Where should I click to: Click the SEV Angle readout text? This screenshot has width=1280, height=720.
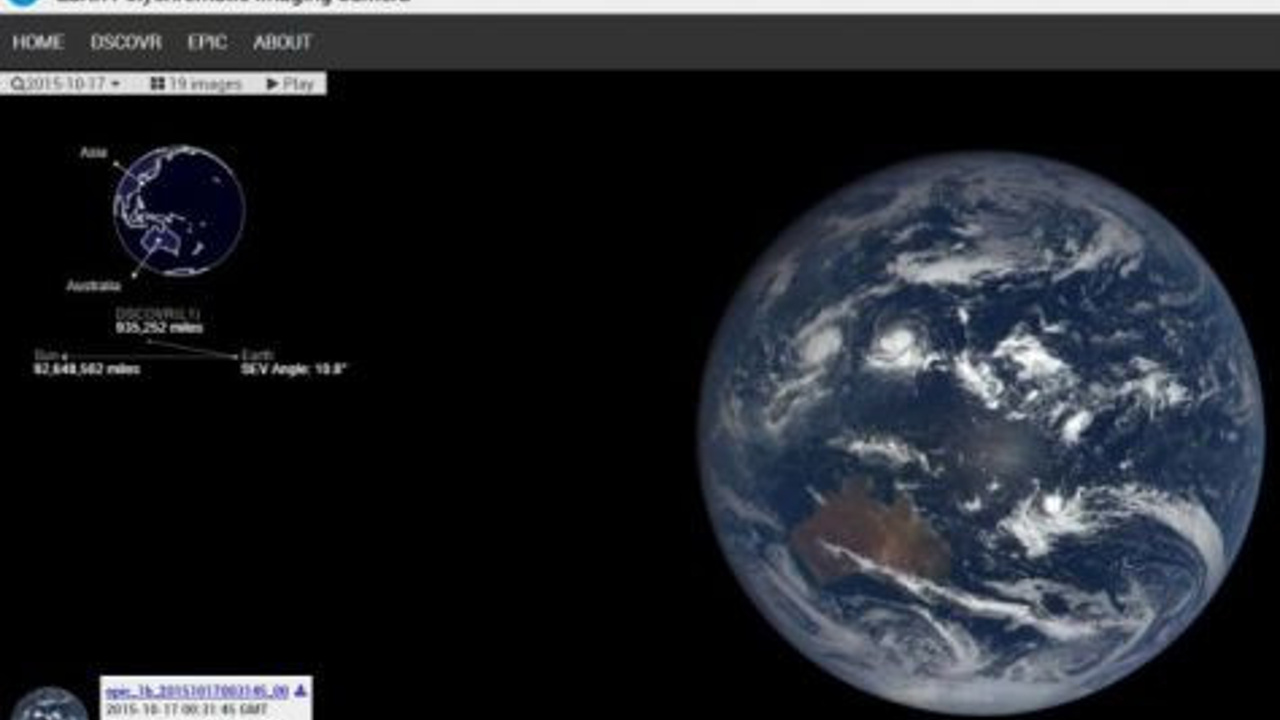293,369
